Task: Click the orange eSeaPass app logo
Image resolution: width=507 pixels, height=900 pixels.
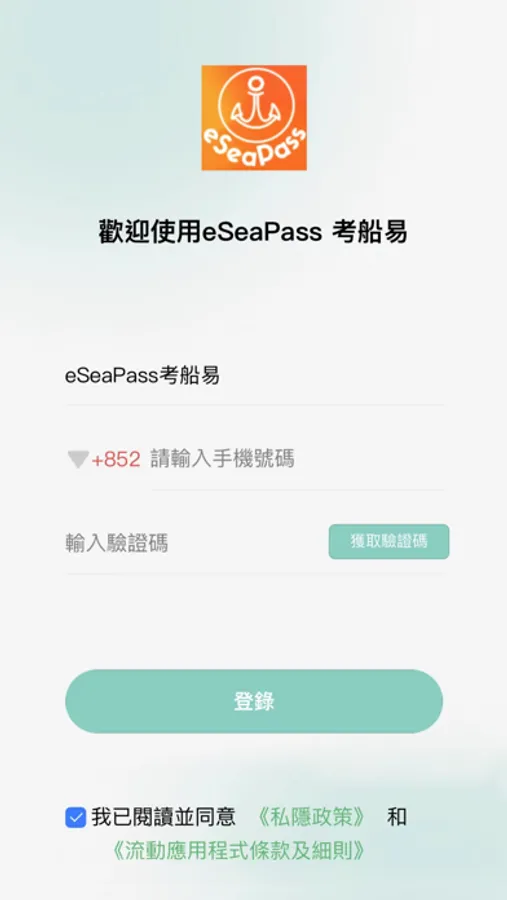Action: pyautogui.click(x=254, y=118)
